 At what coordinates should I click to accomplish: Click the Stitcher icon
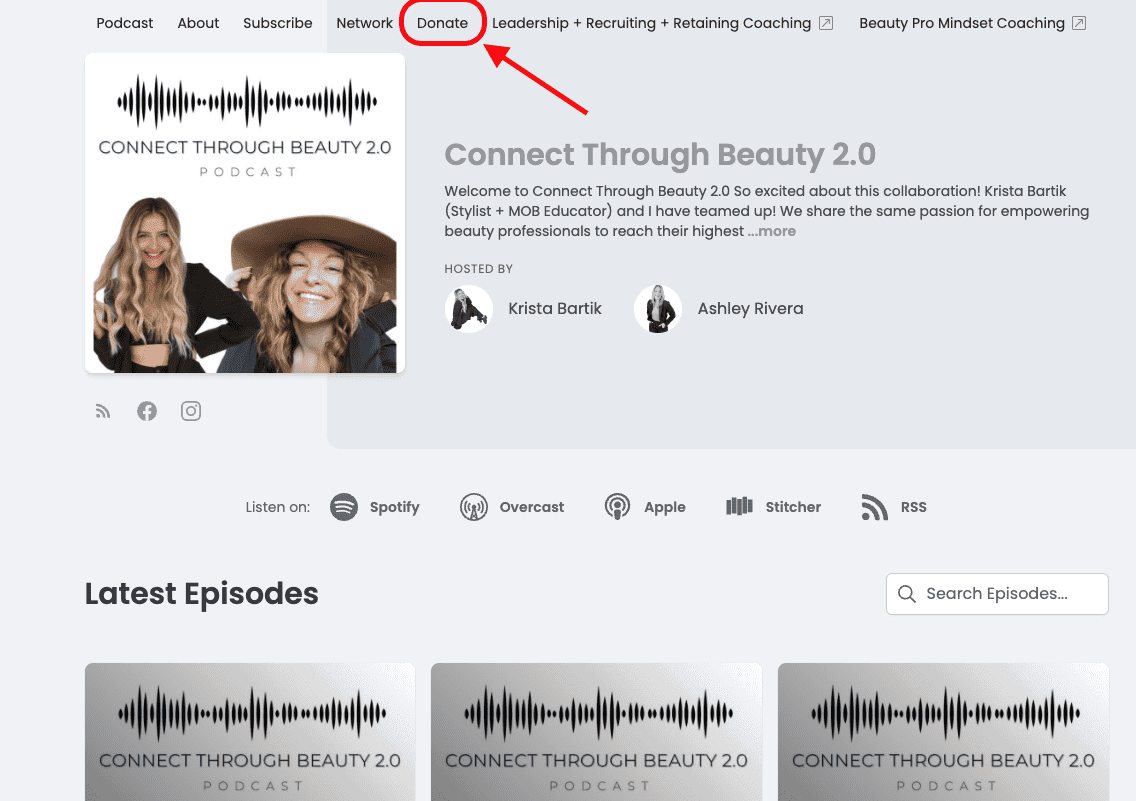[x=740, y=506]
